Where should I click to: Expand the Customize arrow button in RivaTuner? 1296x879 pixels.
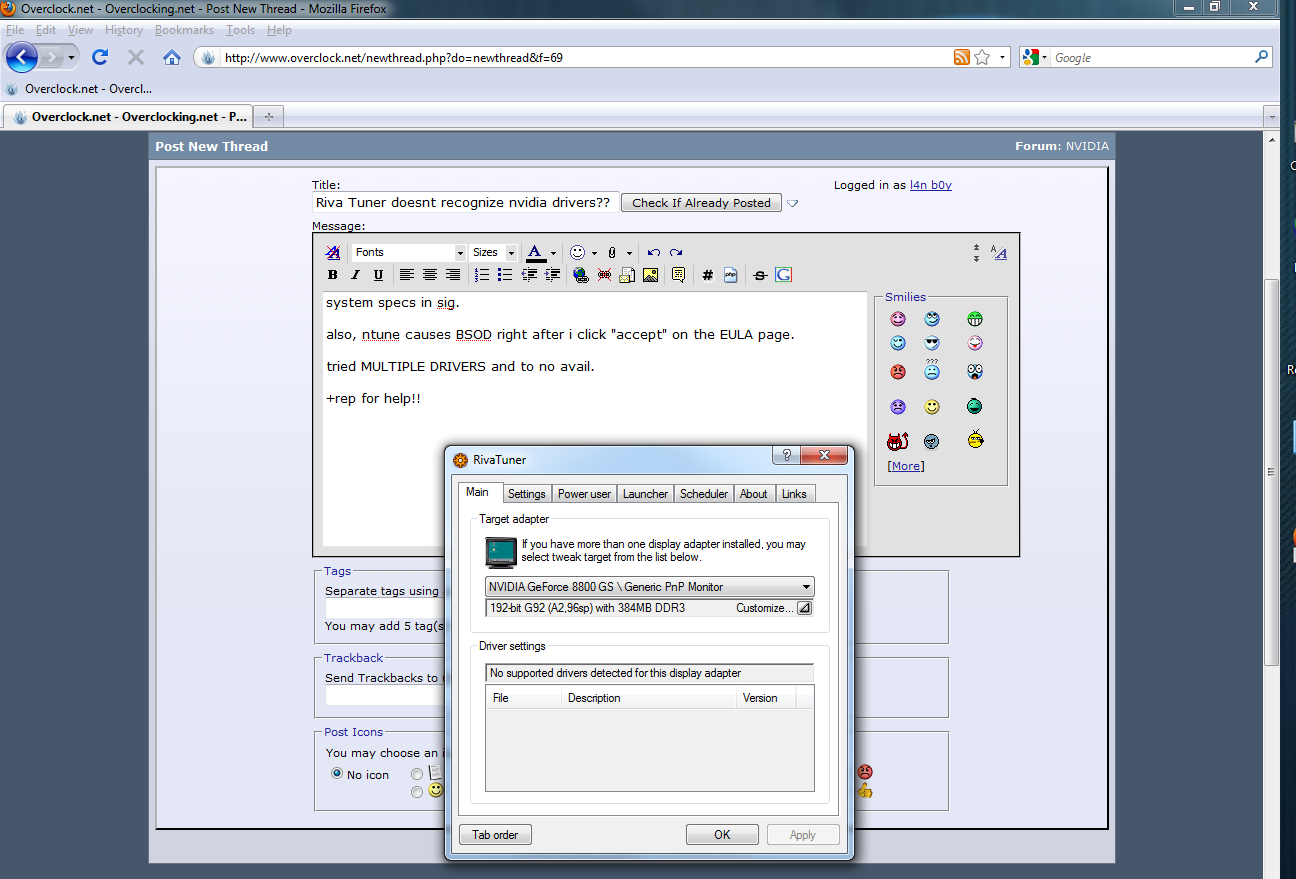pyautogui.click(x=804, y=608)
